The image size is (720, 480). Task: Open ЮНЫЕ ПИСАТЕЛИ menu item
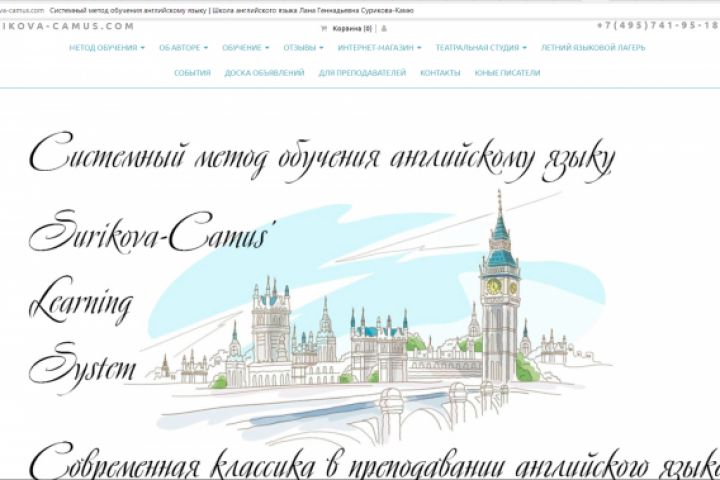tap(507, 73)
